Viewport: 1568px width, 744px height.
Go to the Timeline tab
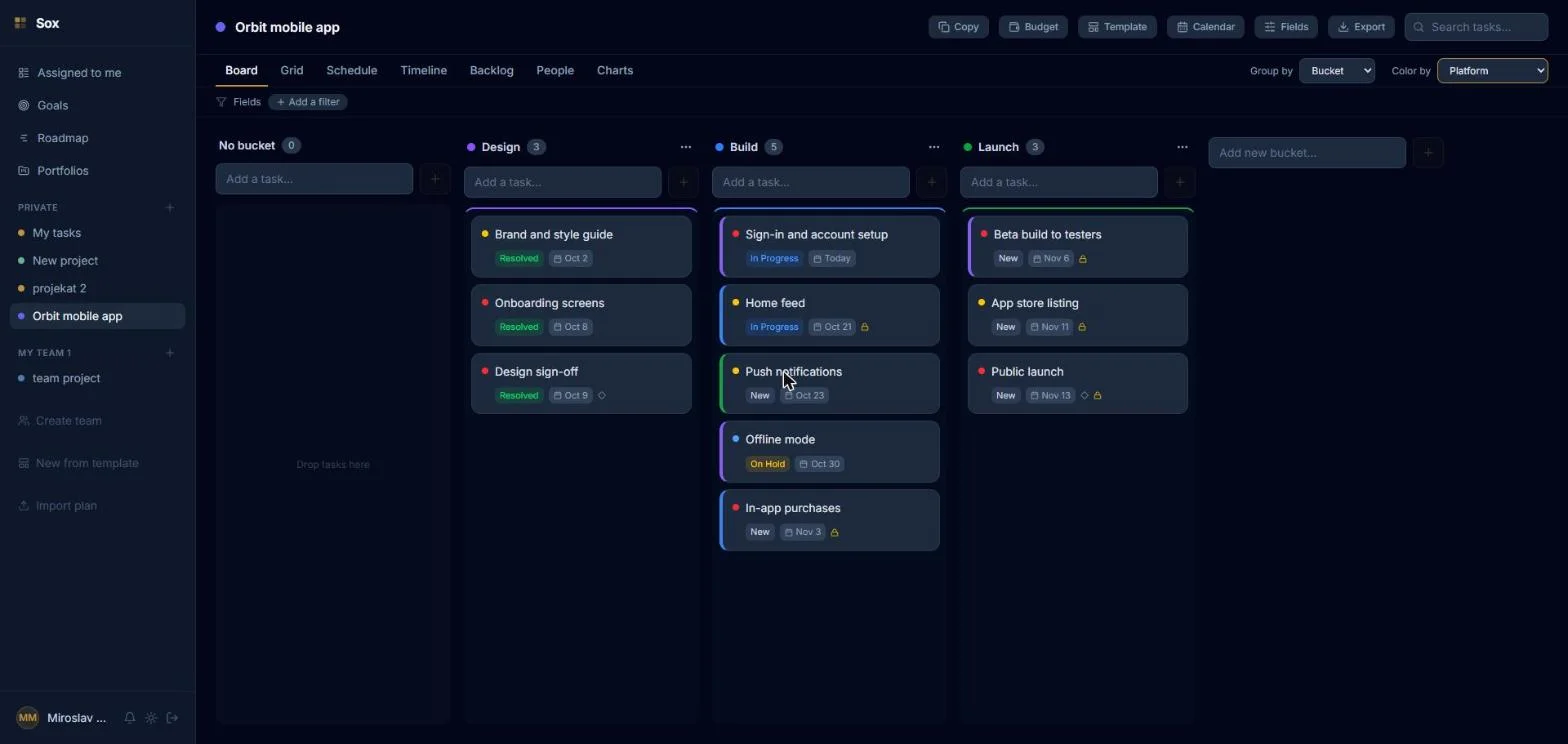424,71
